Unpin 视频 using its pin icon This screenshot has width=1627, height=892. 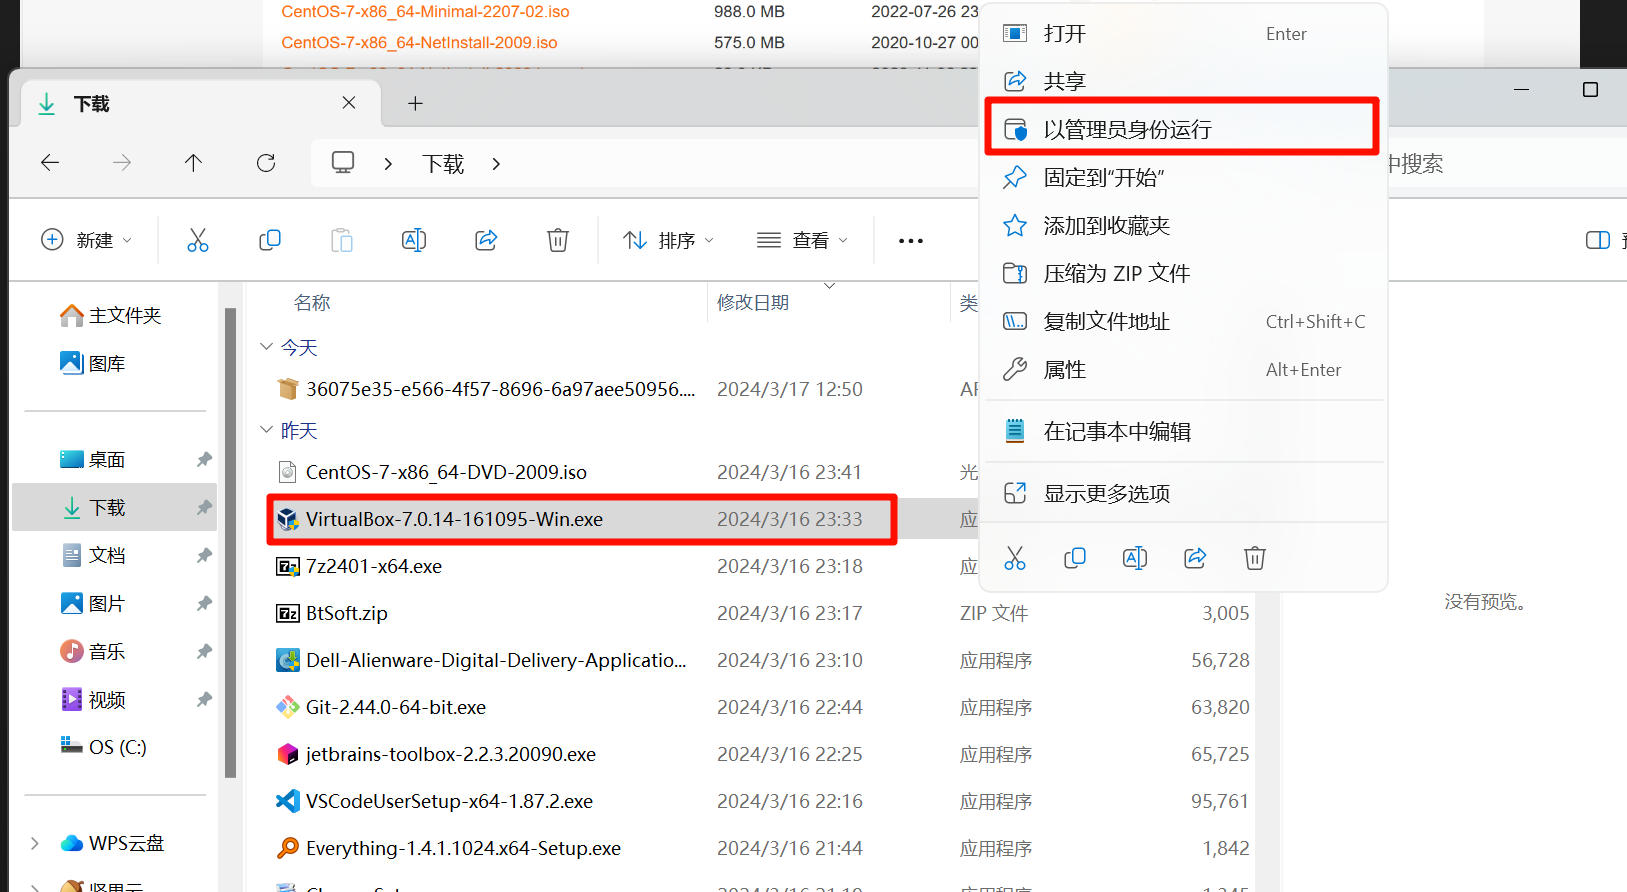pyautogui.click(x=204, y=699)
